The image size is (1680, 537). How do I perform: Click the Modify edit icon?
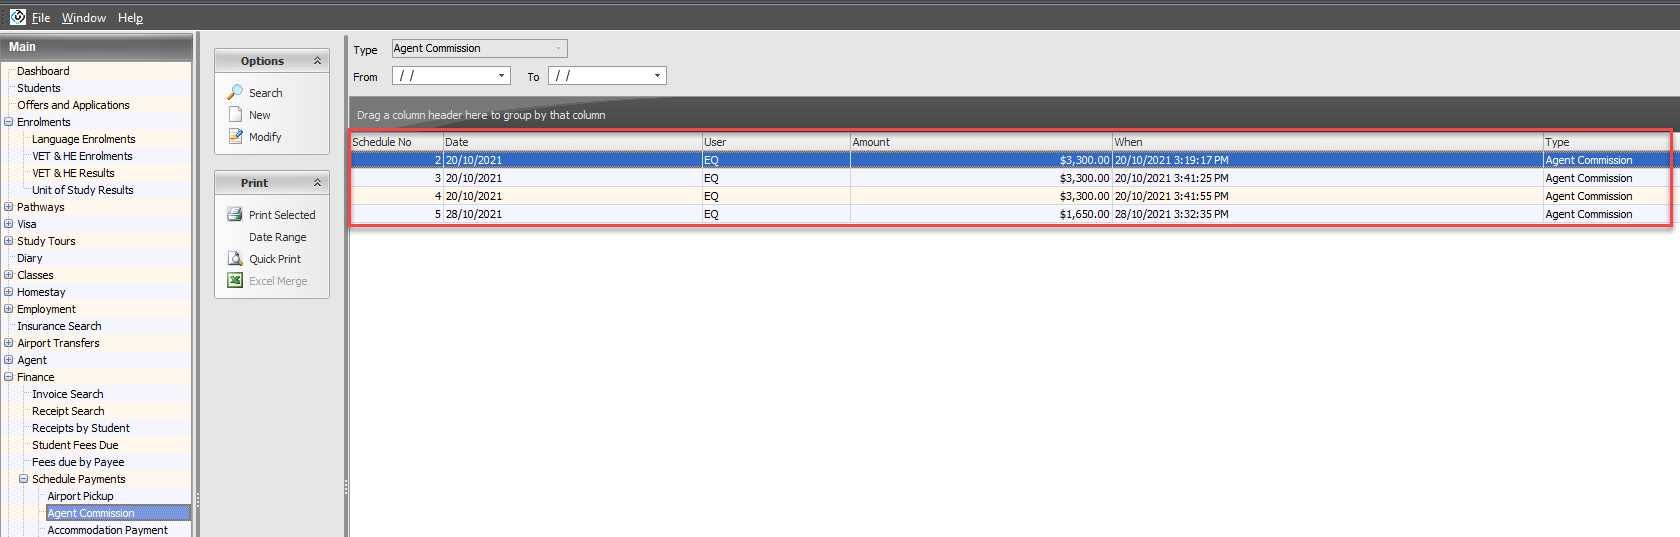(x=235, y=136)
